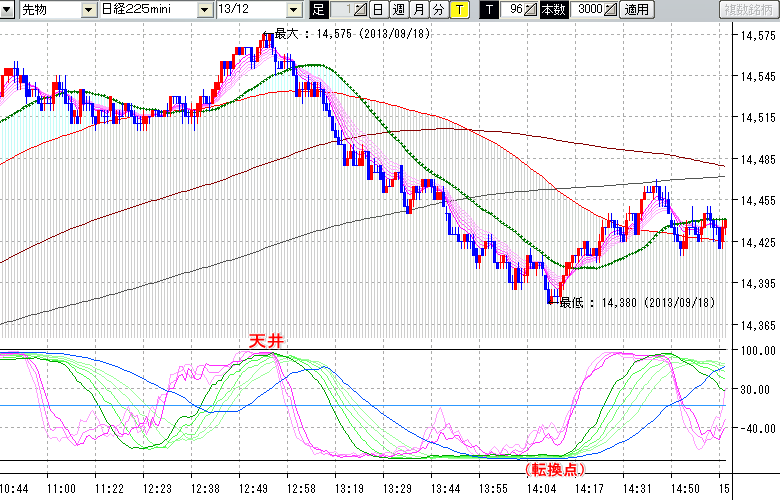Select the 日 daily timeframe button
Viewport: 780px width, 500px height.
click(378, 10)
